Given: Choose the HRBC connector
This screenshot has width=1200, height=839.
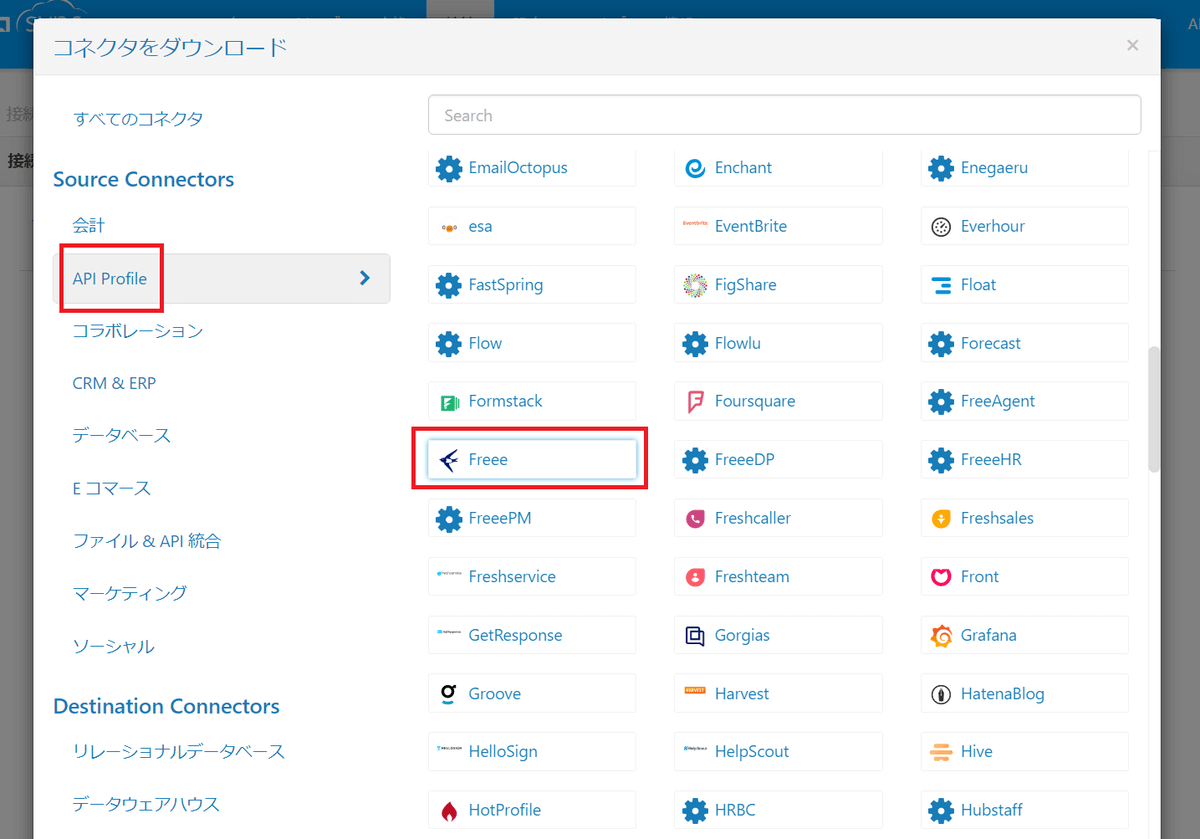Looking at the screenshot, I should coord(778,810).
